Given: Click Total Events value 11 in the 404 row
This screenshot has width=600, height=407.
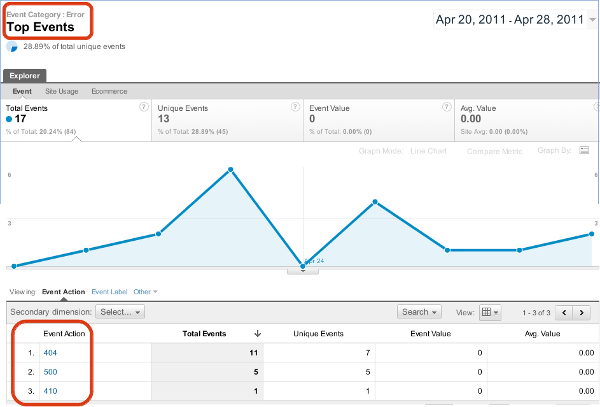Looking at the screenshot, I should pos(254,353).
